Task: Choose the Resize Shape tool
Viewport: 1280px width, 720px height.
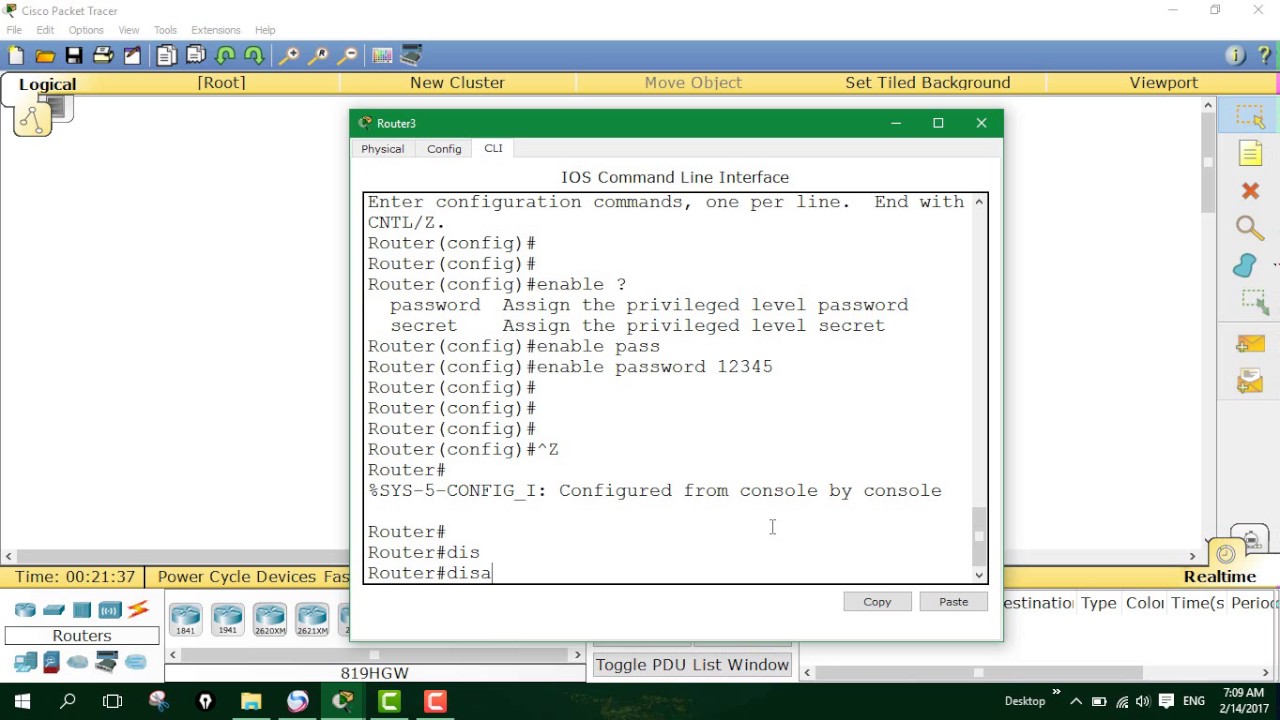Action: tap(1253, 301)
